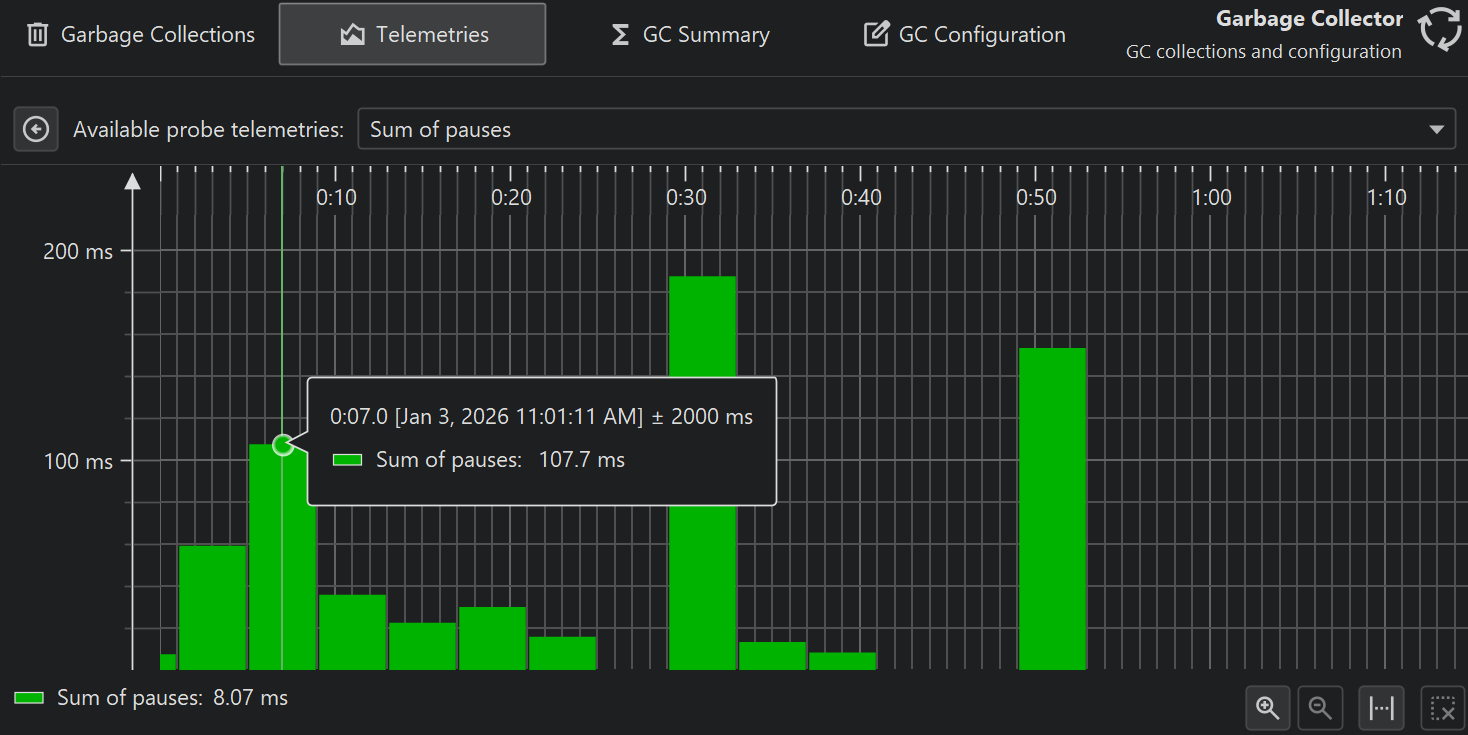
Task: Click the green Sum of pauses legend swatch
Action: pyautogui.click(x=29, y=698)
